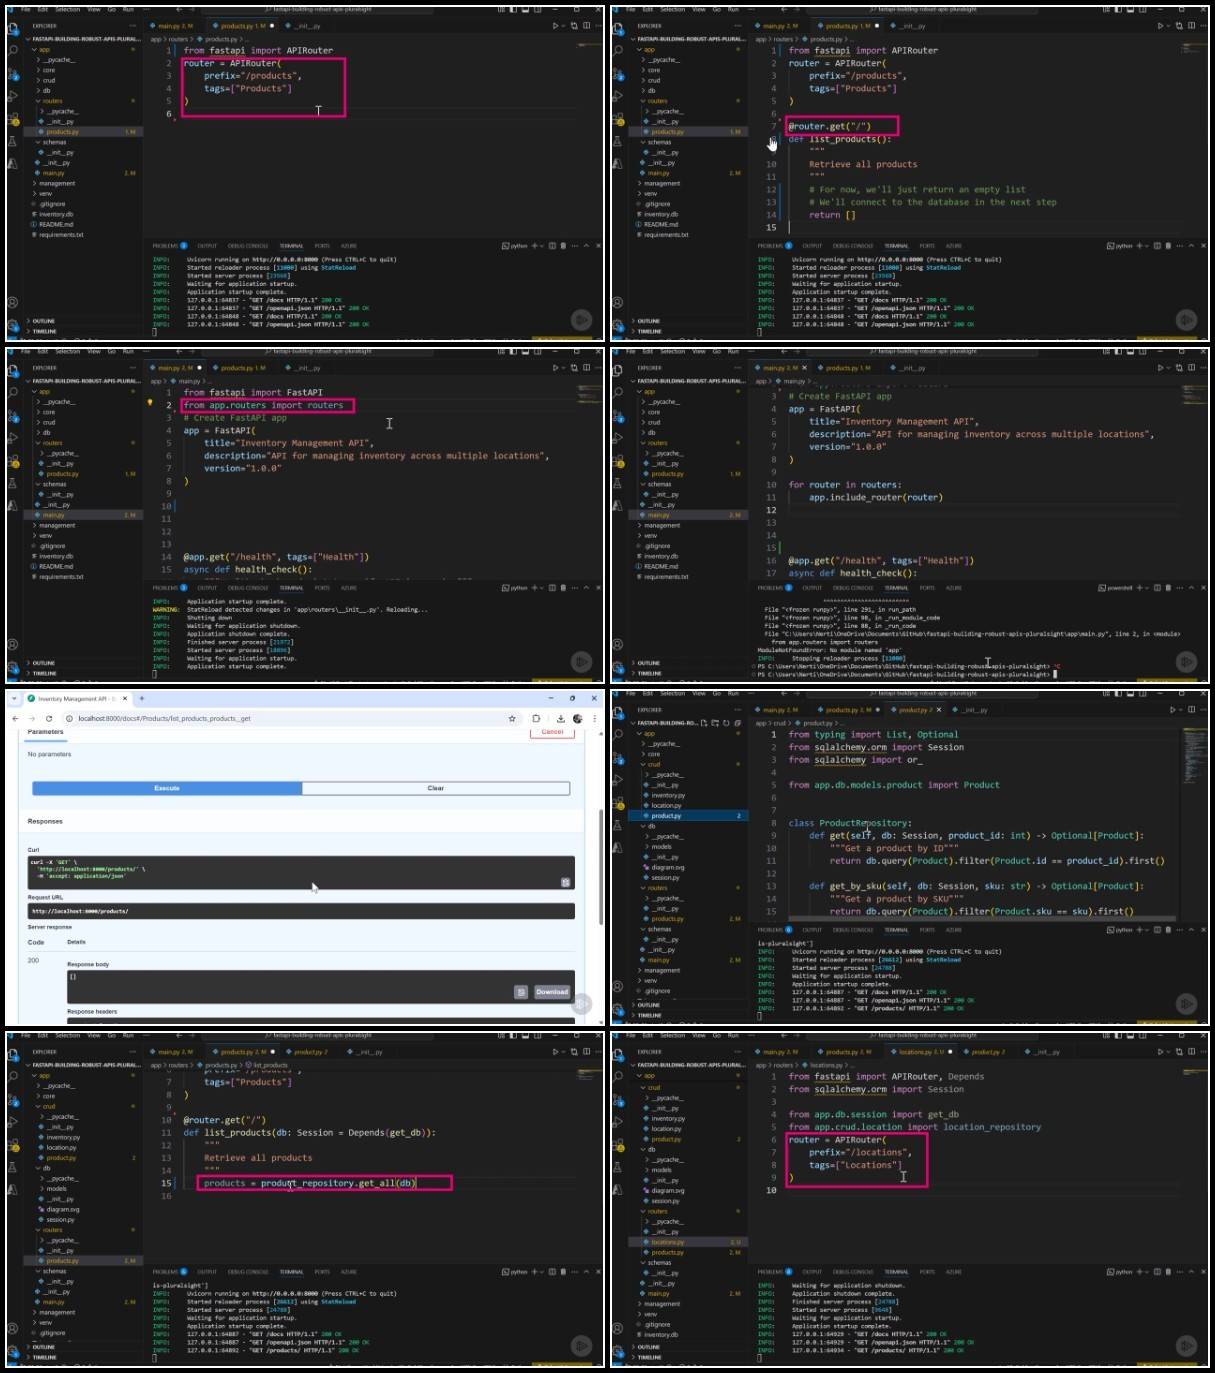Screen dimensions: 1215x1373
Task: Click New File in the ProductRepository window's Explorer header
Action: coord(705,722)
